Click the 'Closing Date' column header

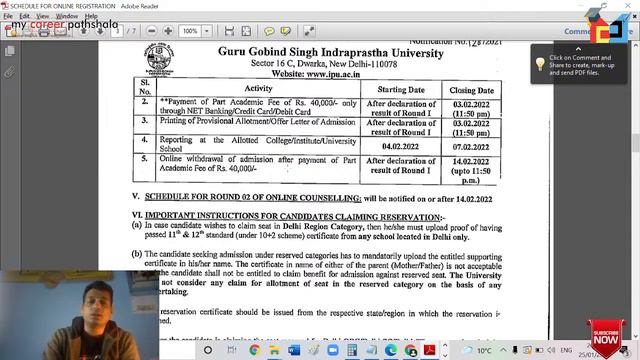(471, 90)
